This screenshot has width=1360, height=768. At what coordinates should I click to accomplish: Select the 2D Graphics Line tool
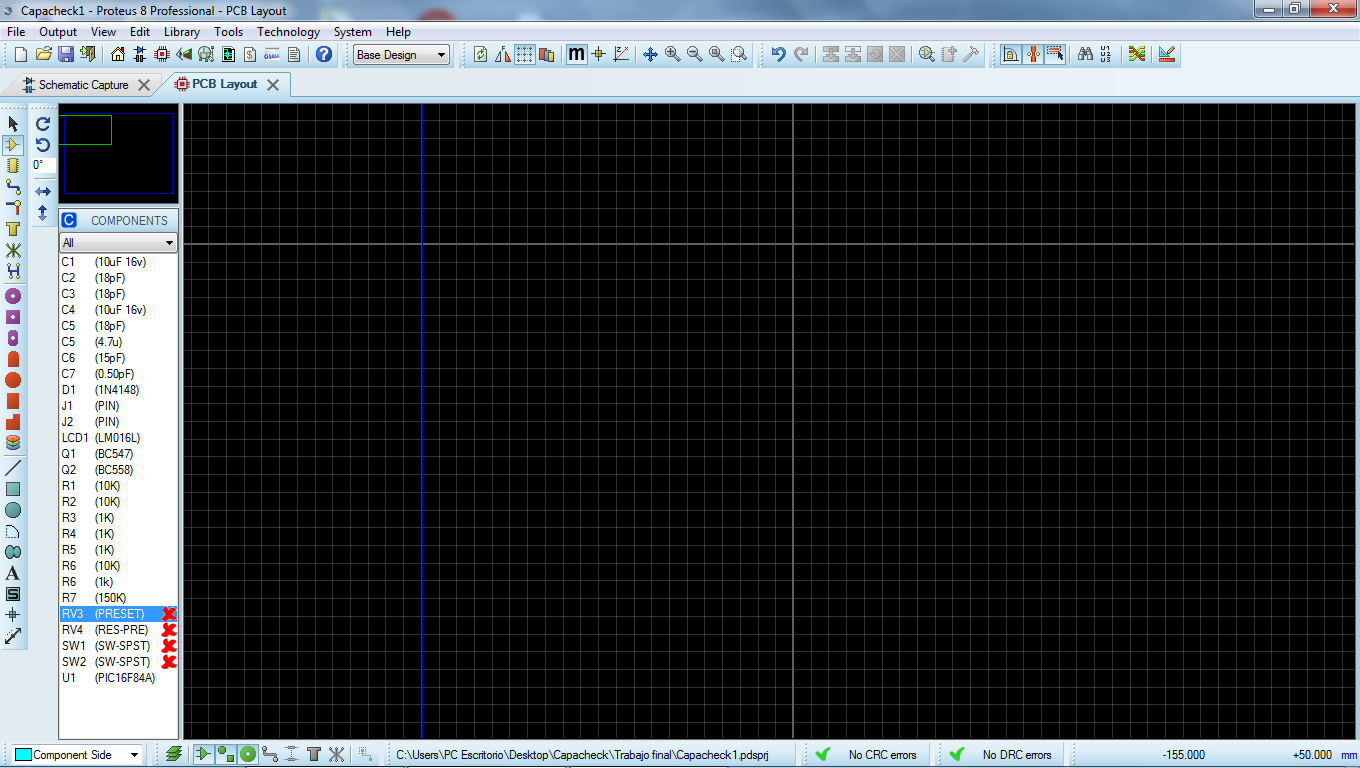coord(13,468)
